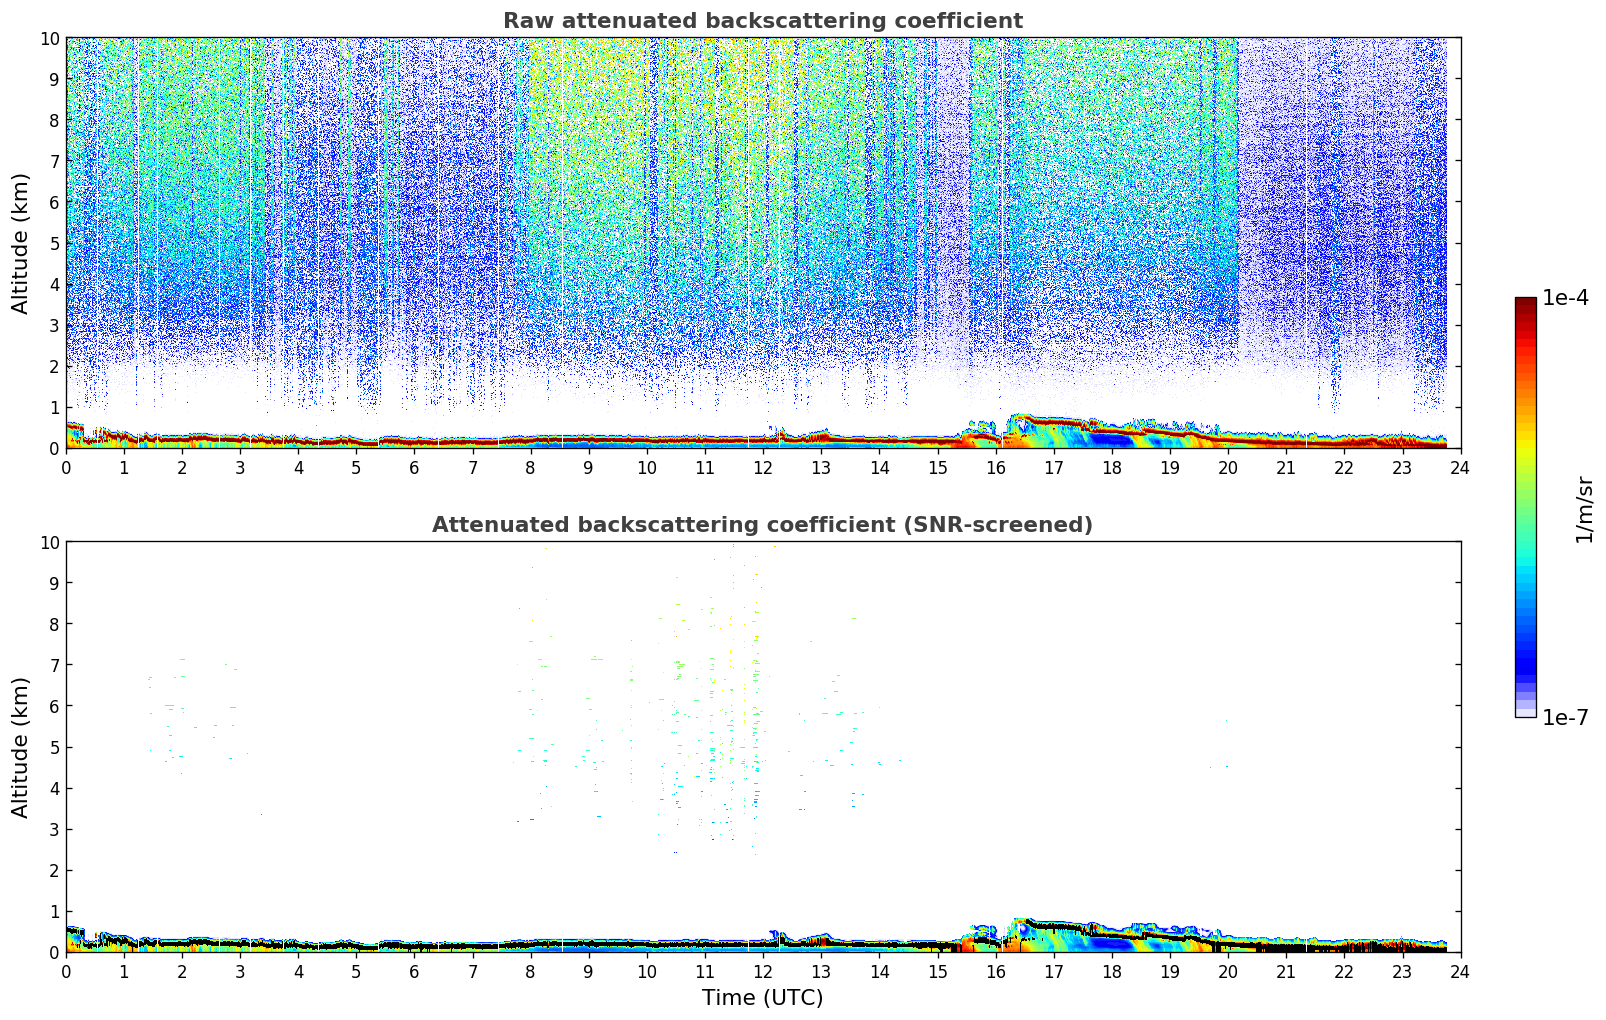
Task: Click the colorbar's "1e-7" minimum label
Action: 1565,717
